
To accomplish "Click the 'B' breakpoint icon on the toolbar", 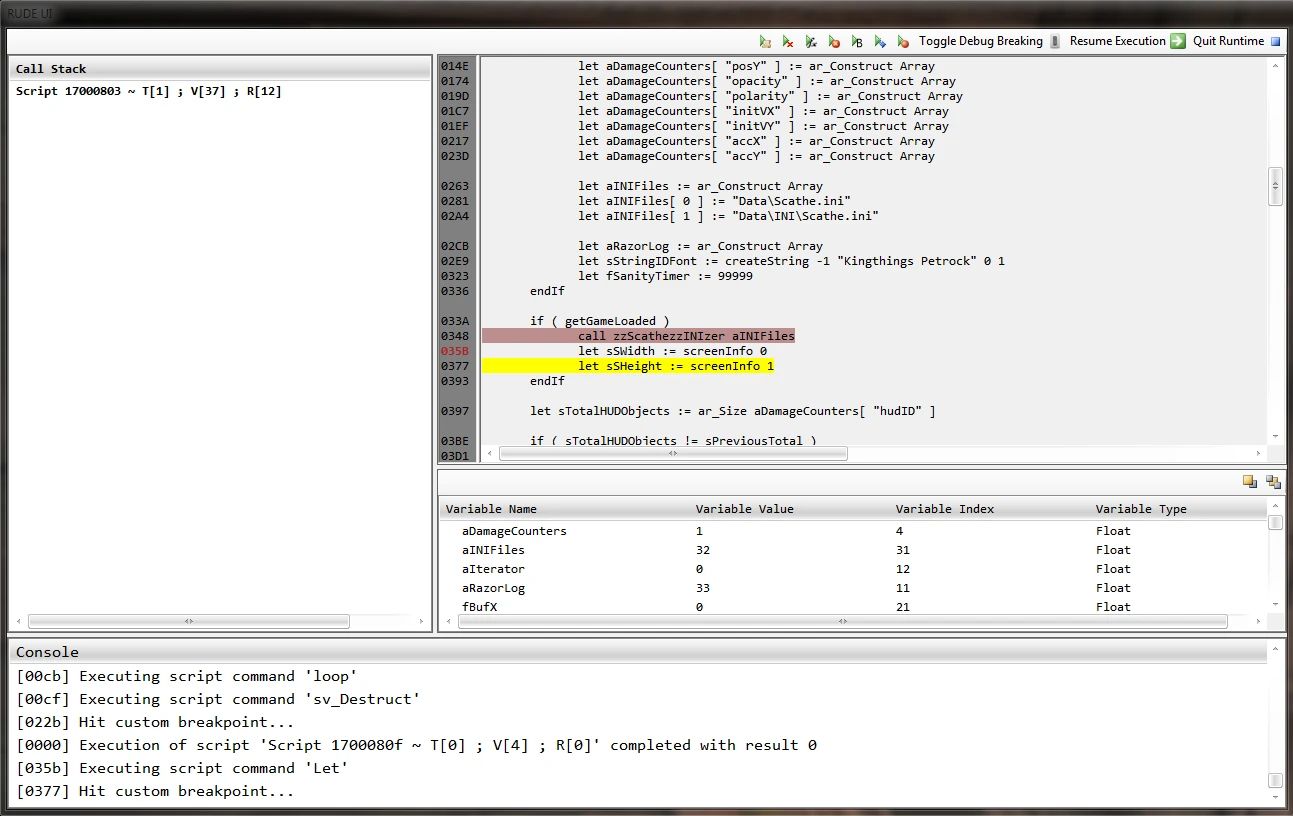I will pos(856,41).
